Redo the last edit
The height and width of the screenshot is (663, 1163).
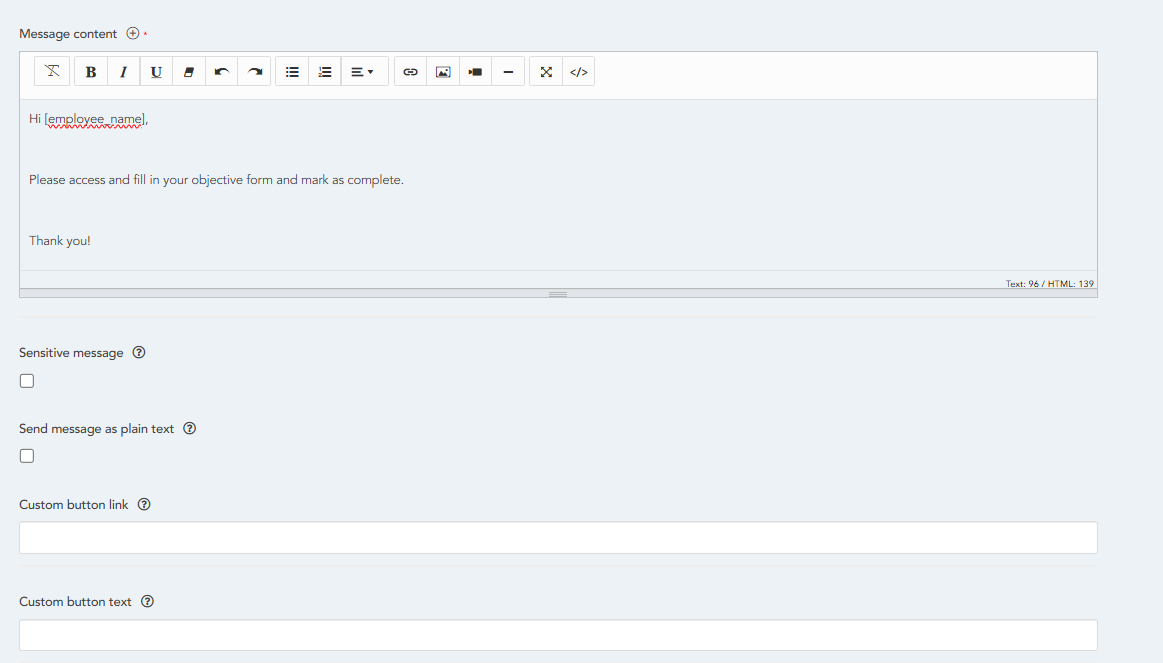click(255, 72)
